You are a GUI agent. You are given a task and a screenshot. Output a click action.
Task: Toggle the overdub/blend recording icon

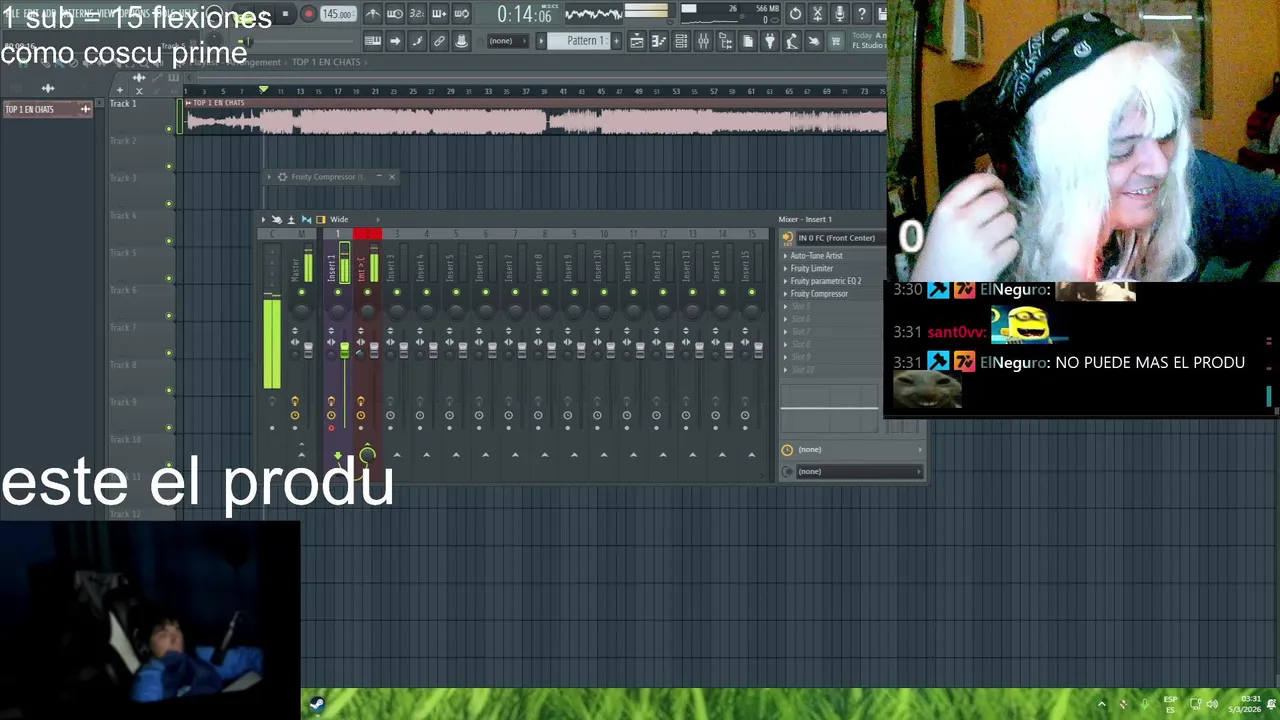click(x=439, y=14)
